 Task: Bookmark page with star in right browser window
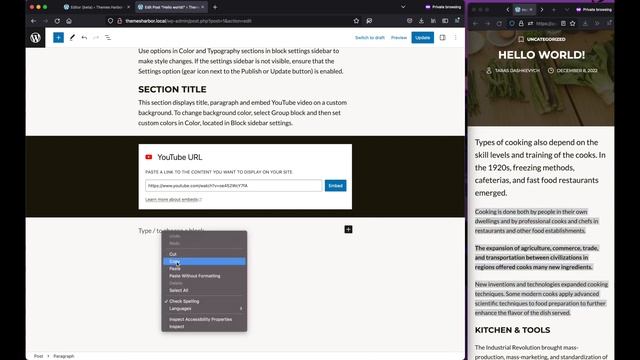click(573, 24)
